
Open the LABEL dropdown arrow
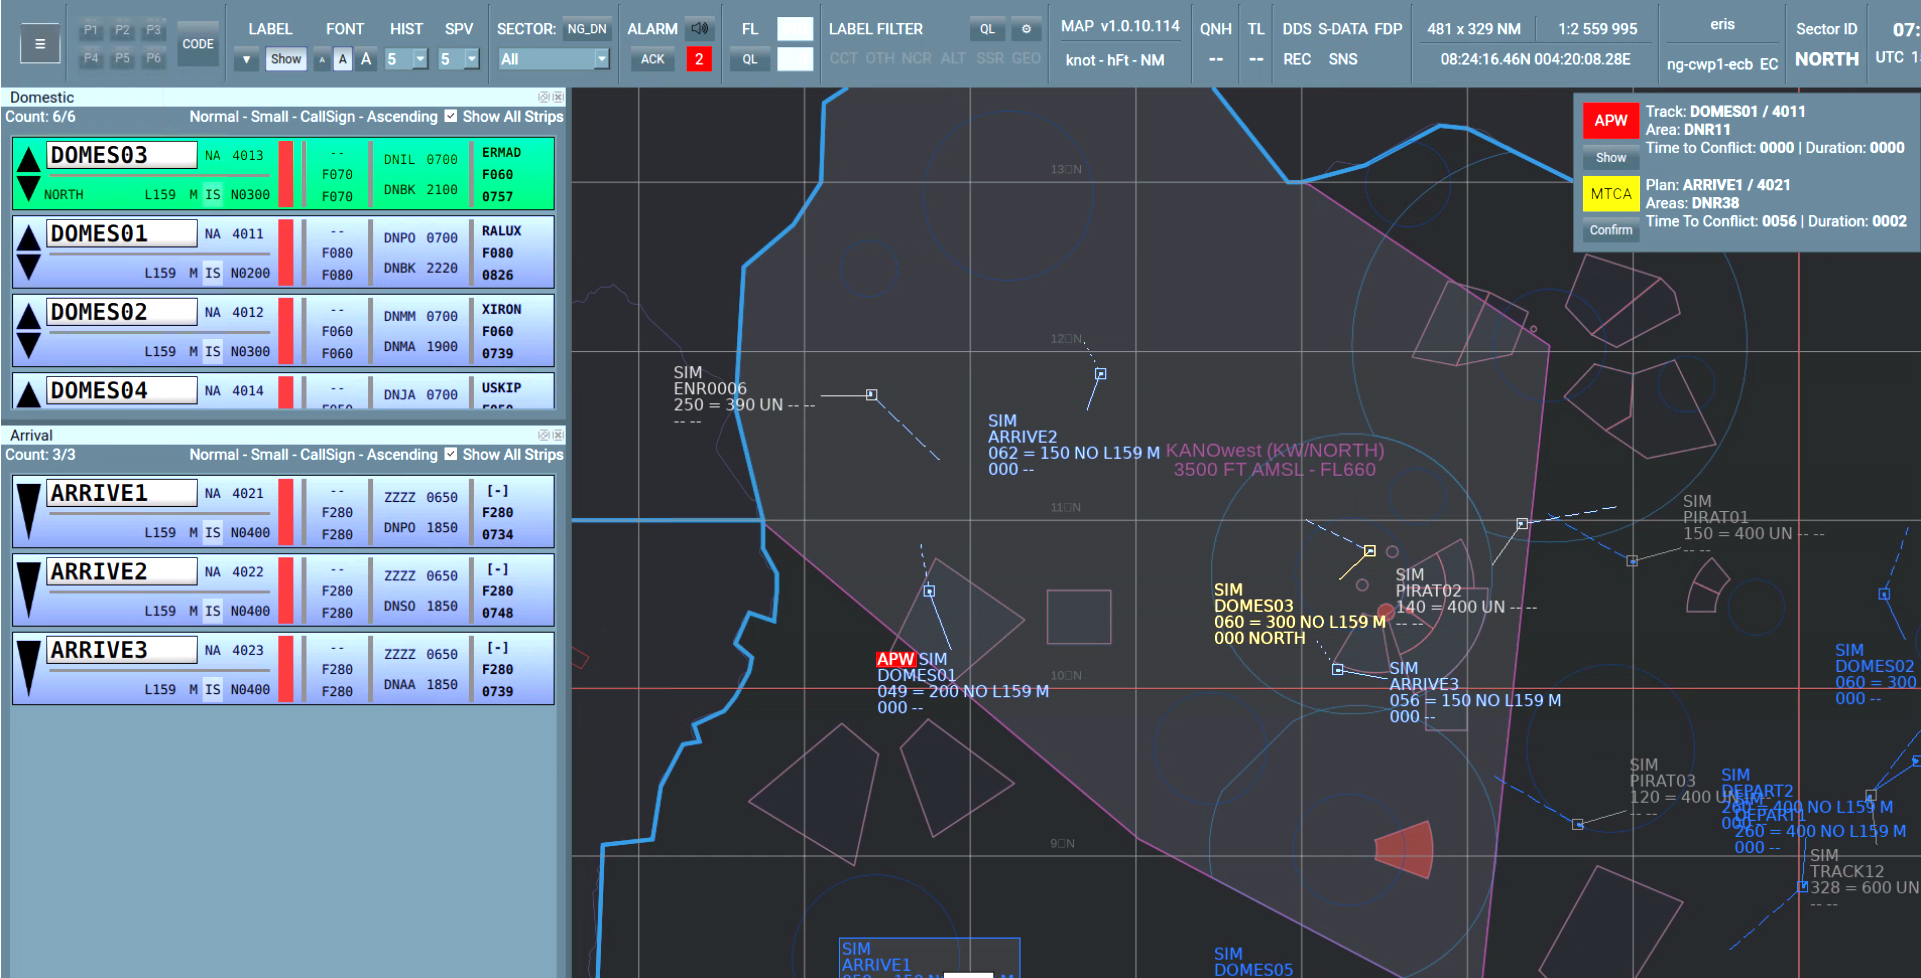click(246, 60)
